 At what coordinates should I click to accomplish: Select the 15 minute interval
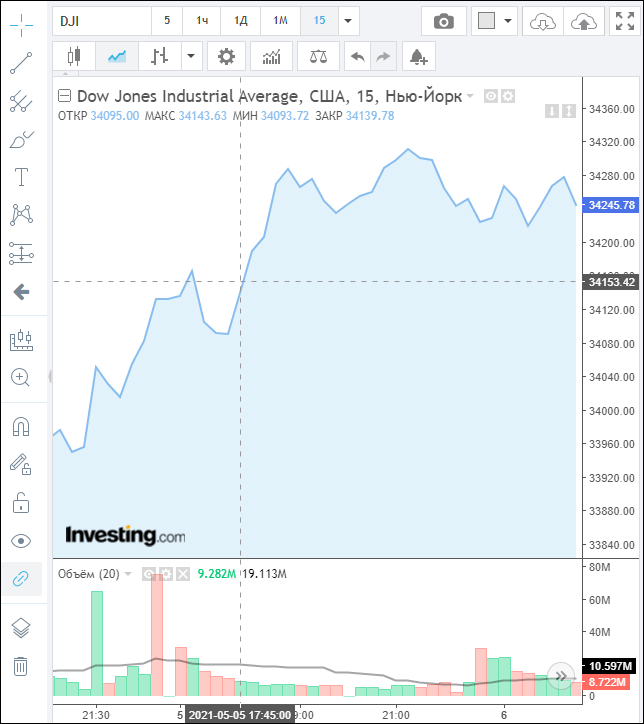(x=319, y=21)
